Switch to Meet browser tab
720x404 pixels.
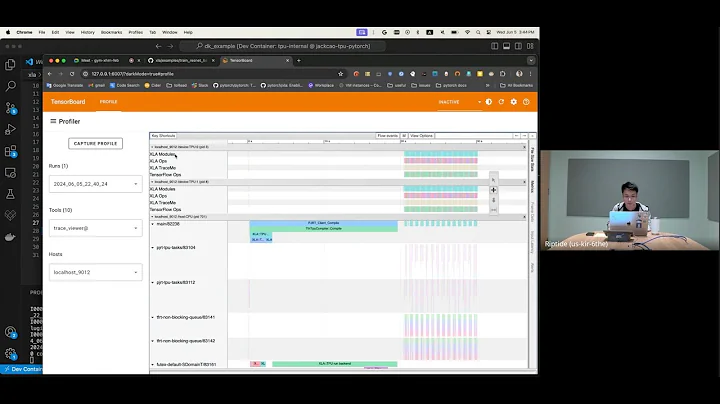100,61
